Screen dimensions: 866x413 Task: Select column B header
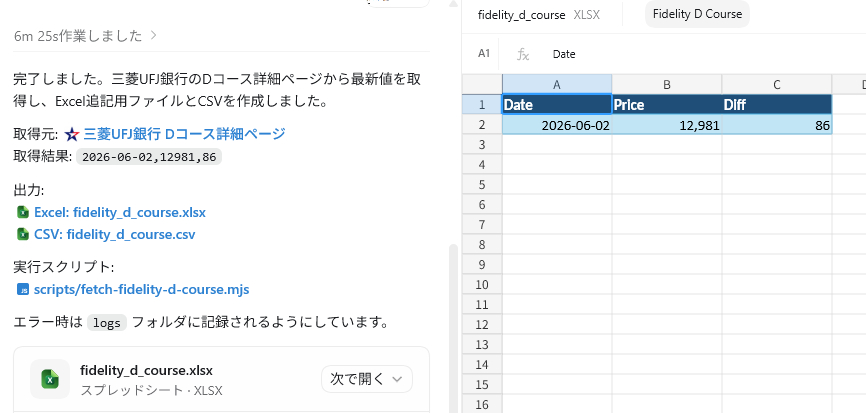[x=667, y=84]
